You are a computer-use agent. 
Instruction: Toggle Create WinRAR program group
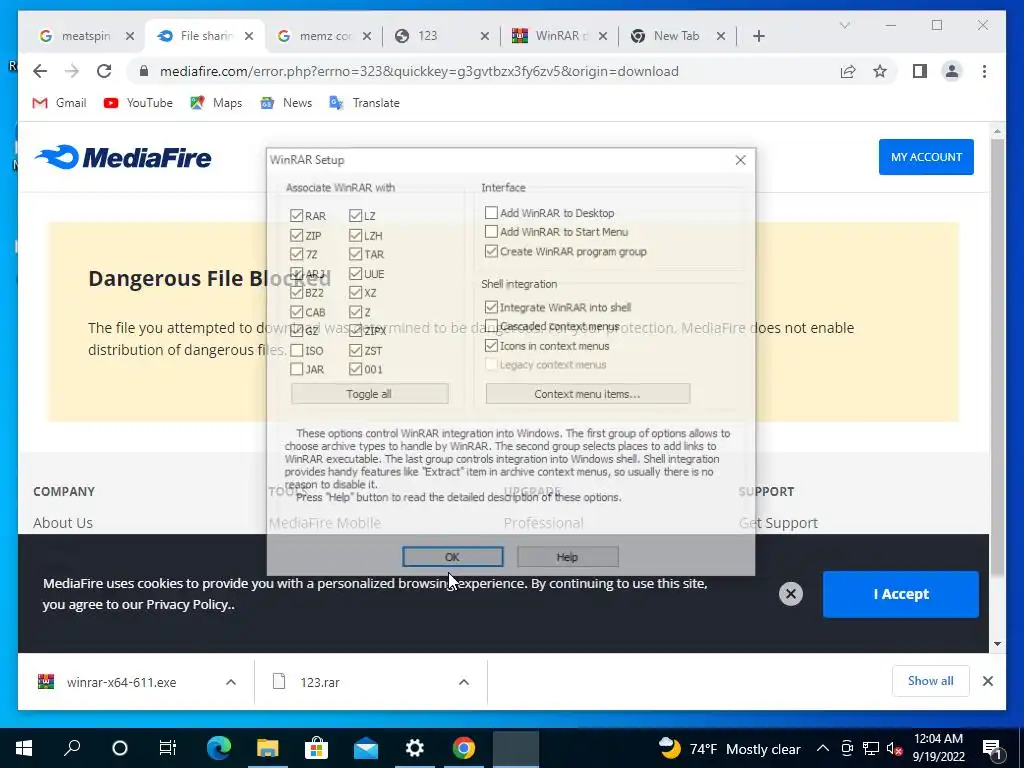tap(491, 251)
